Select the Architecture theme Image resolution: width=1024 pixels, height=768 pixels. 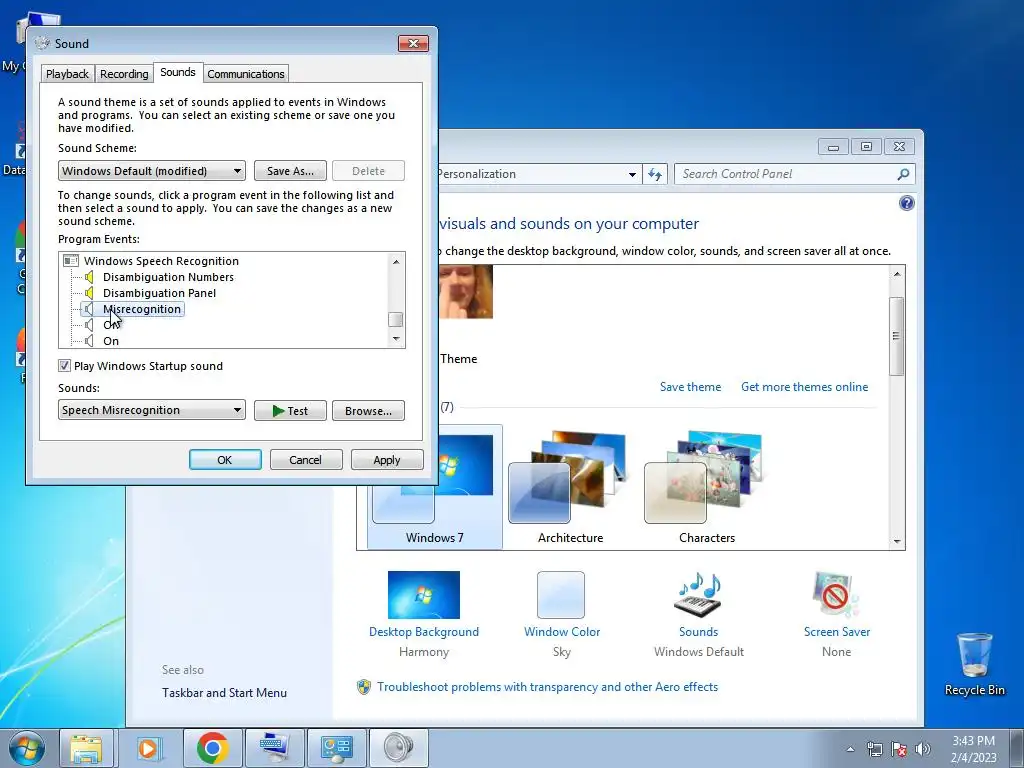coord(570,488)
